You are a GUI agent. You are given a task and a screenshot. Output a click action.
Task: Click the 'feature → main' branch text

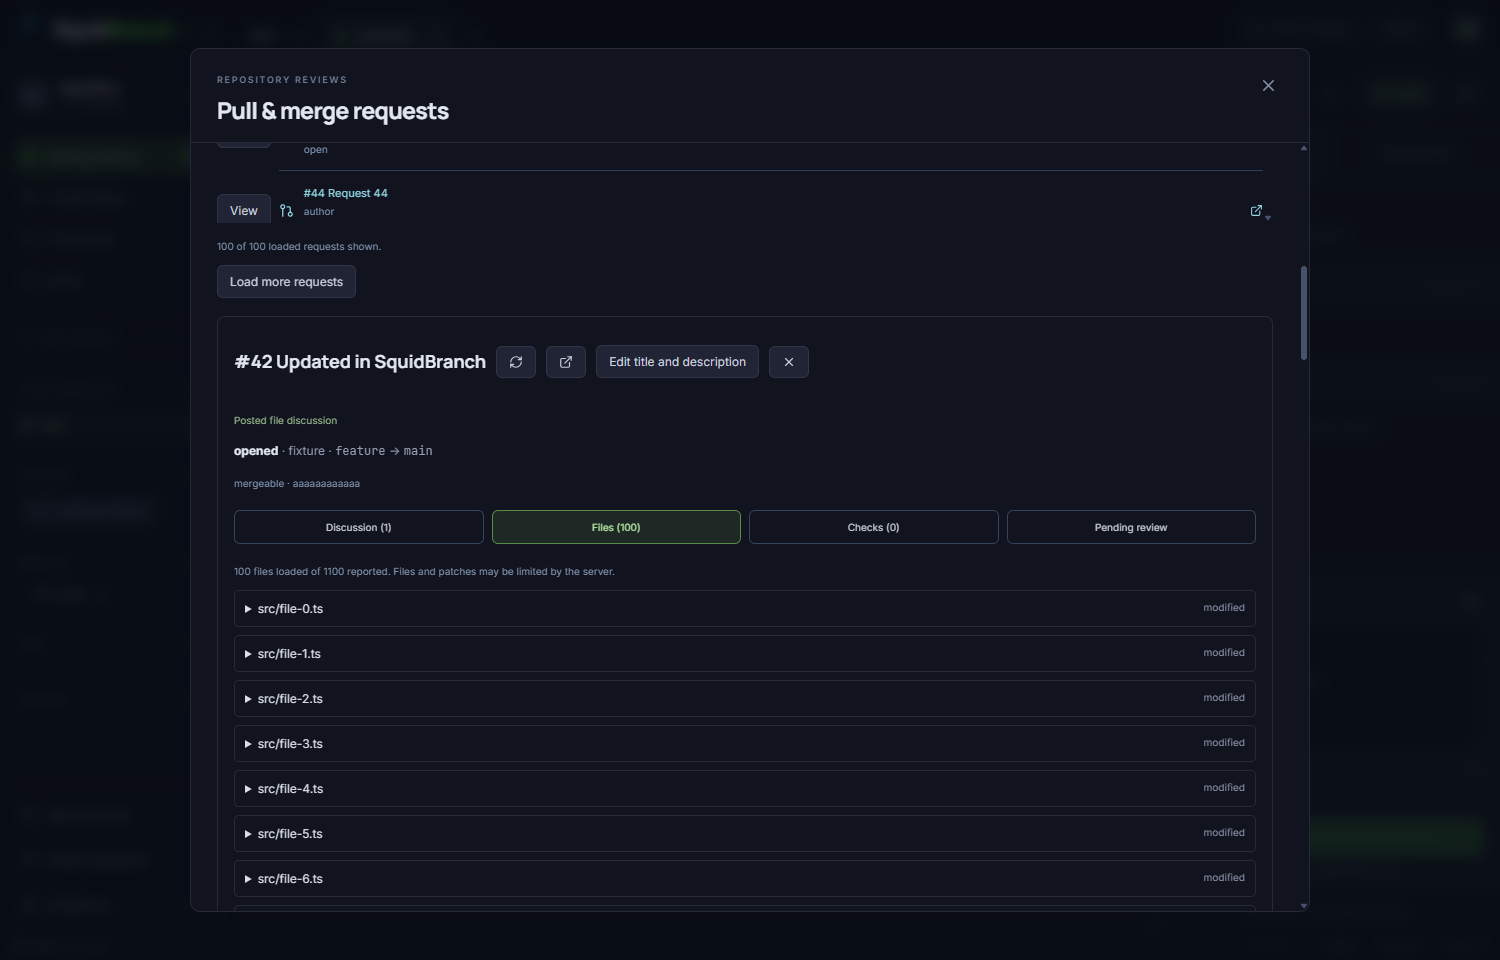(384, 451)
